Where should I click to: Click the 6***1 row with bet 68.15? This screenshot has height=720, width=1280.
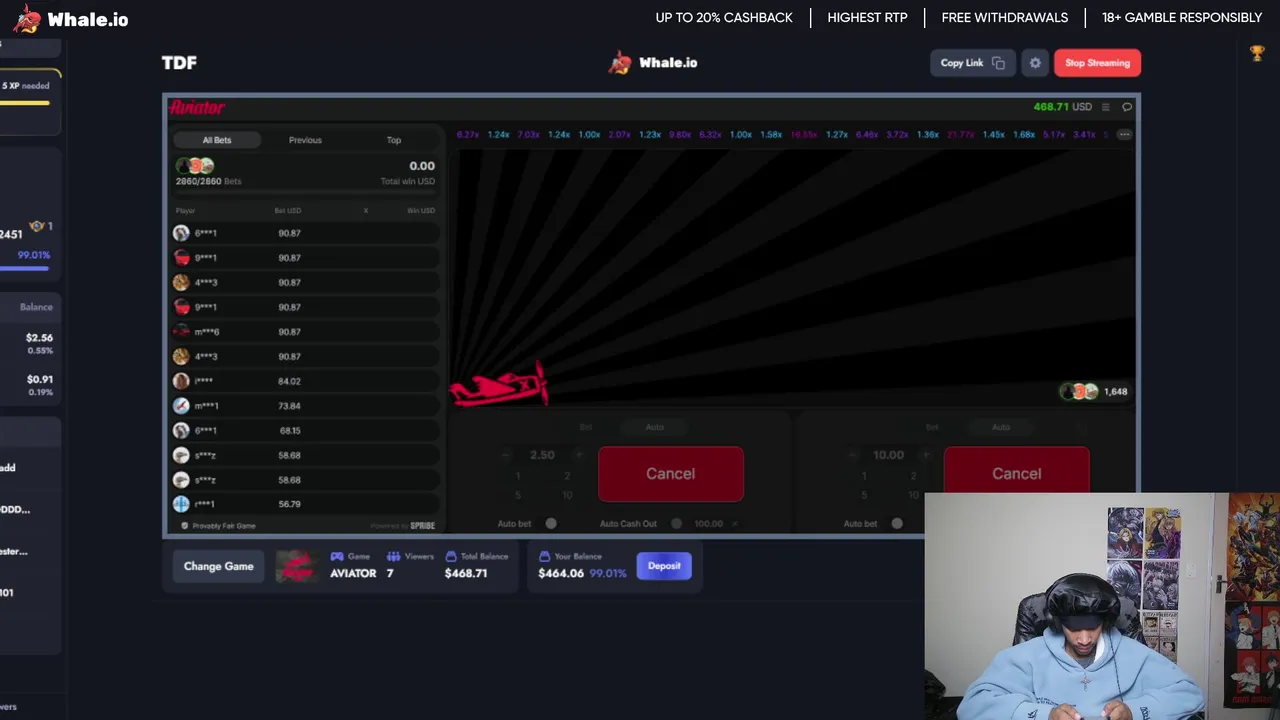click(305, 430)
